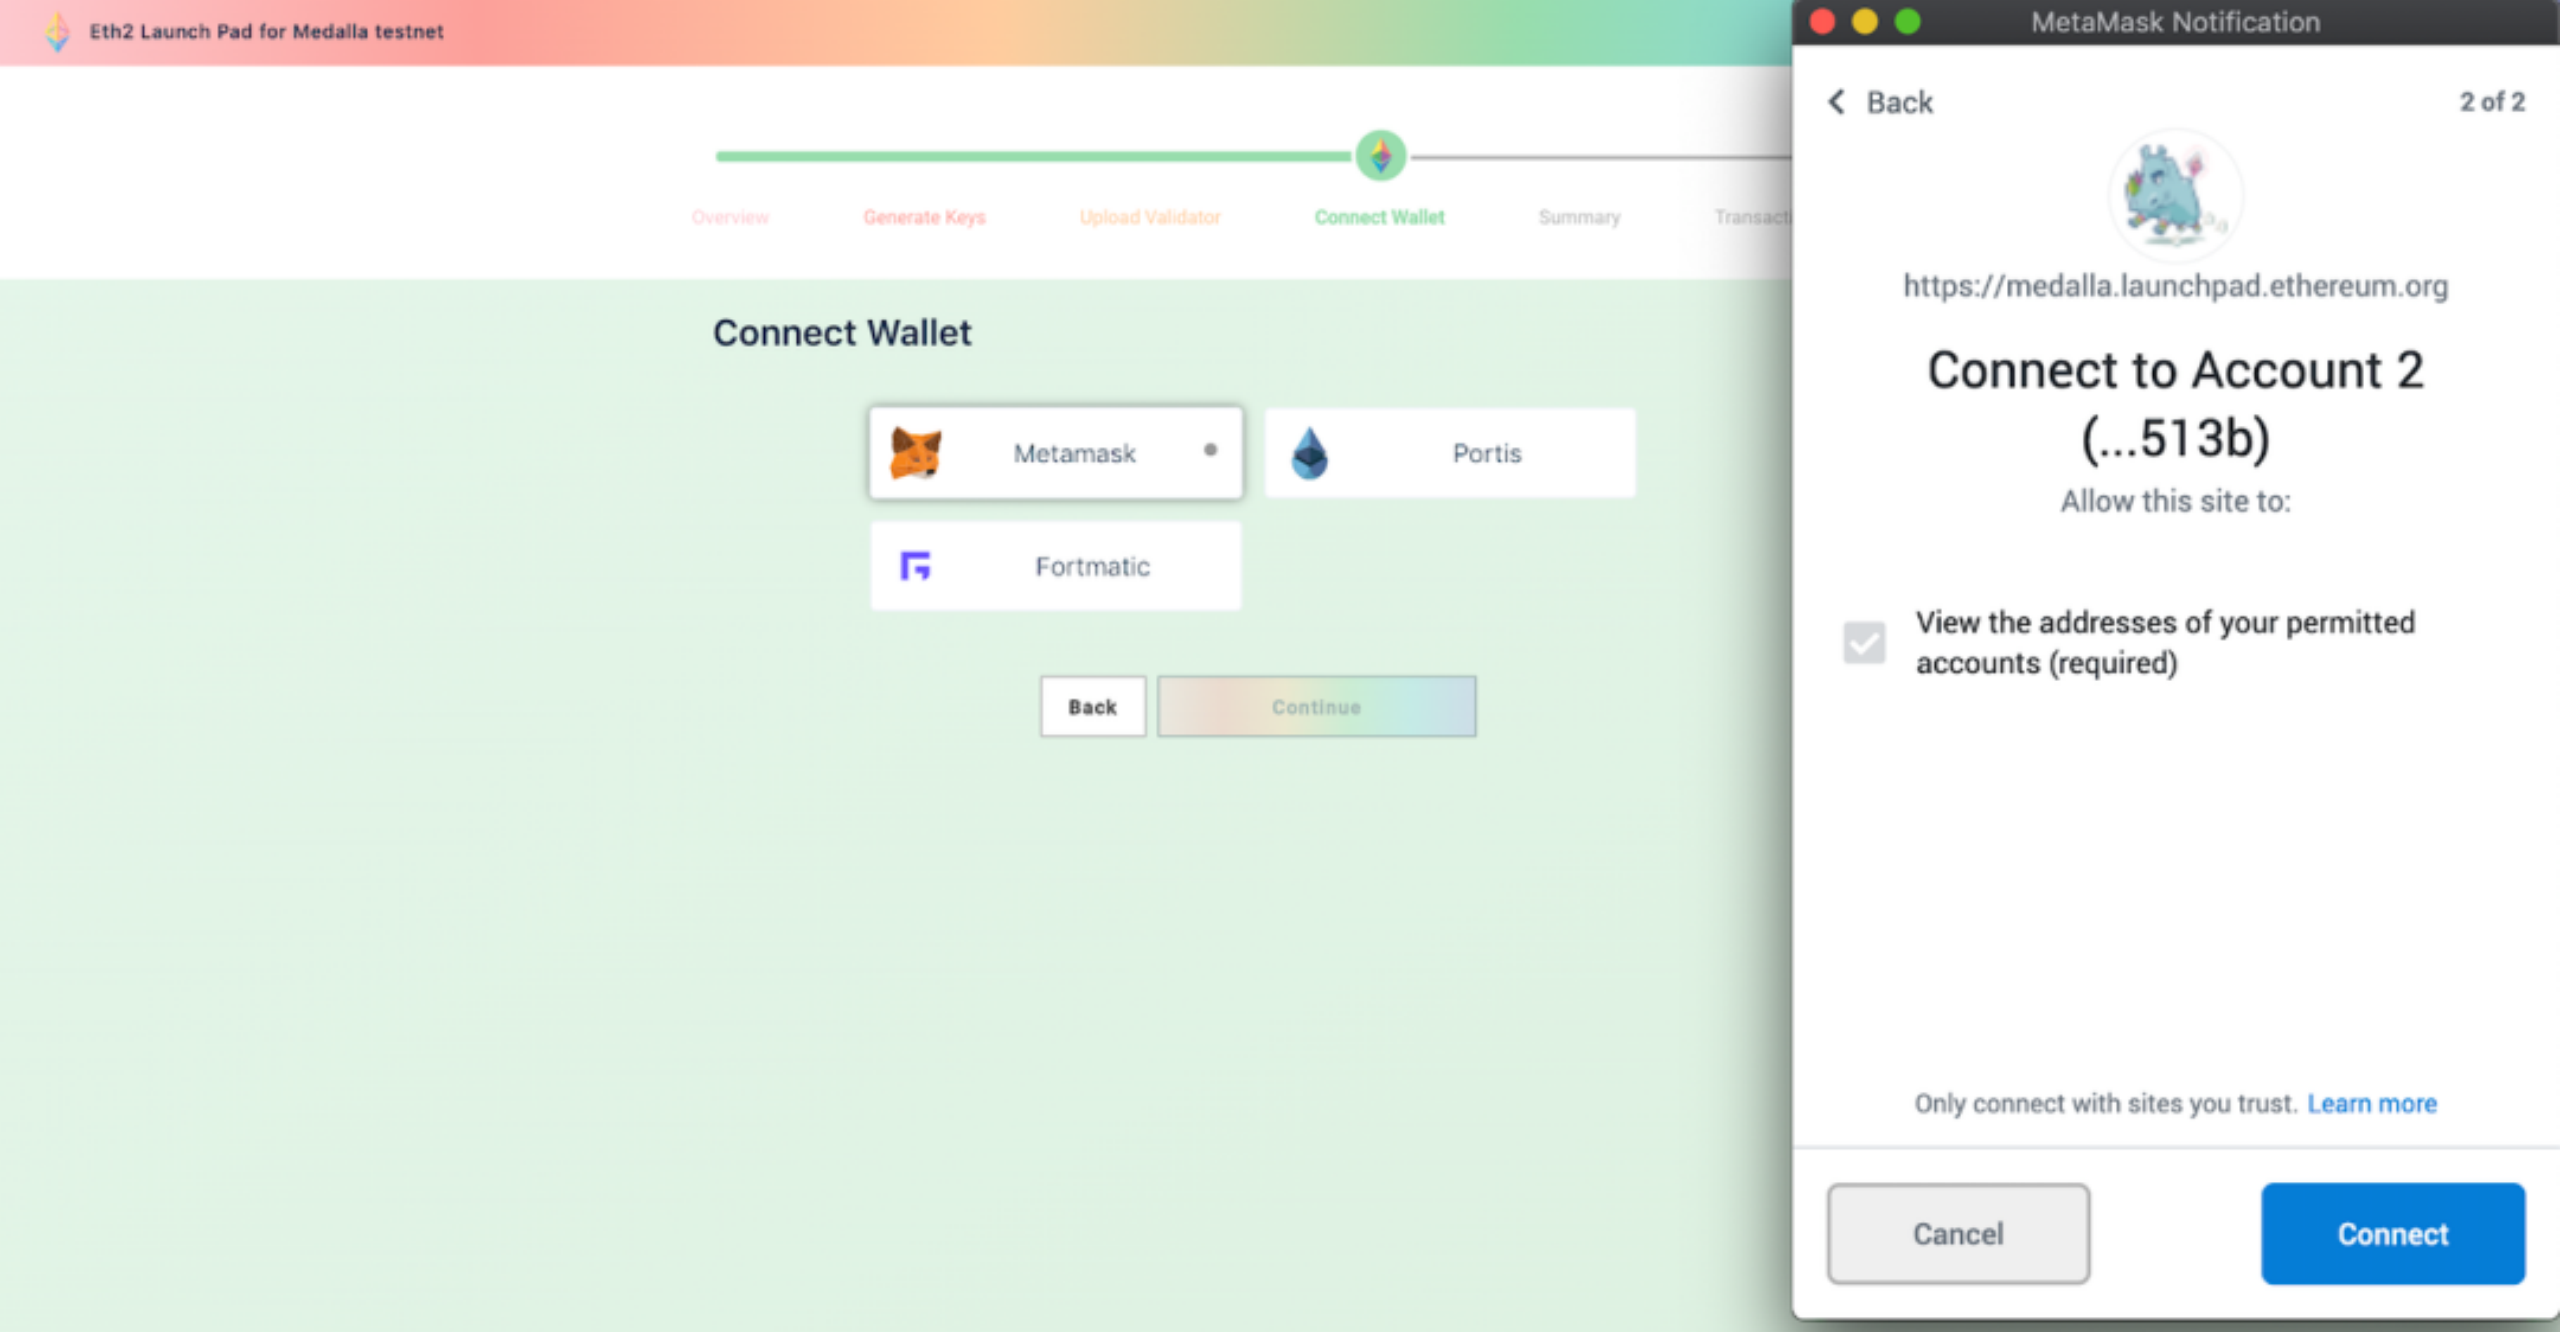2560x1332 pixels.
Task: Click the Metamask connection status dot
Action: point(1210,450)
